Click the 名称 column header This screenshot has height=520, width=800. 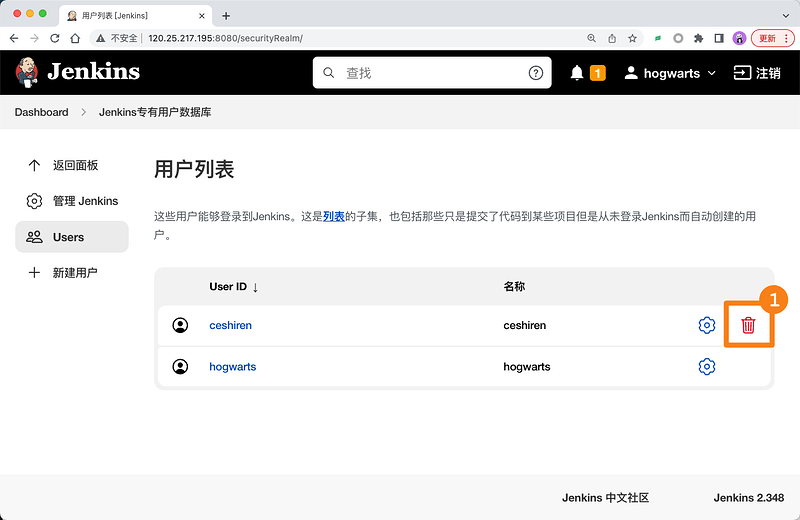point(514,286)
